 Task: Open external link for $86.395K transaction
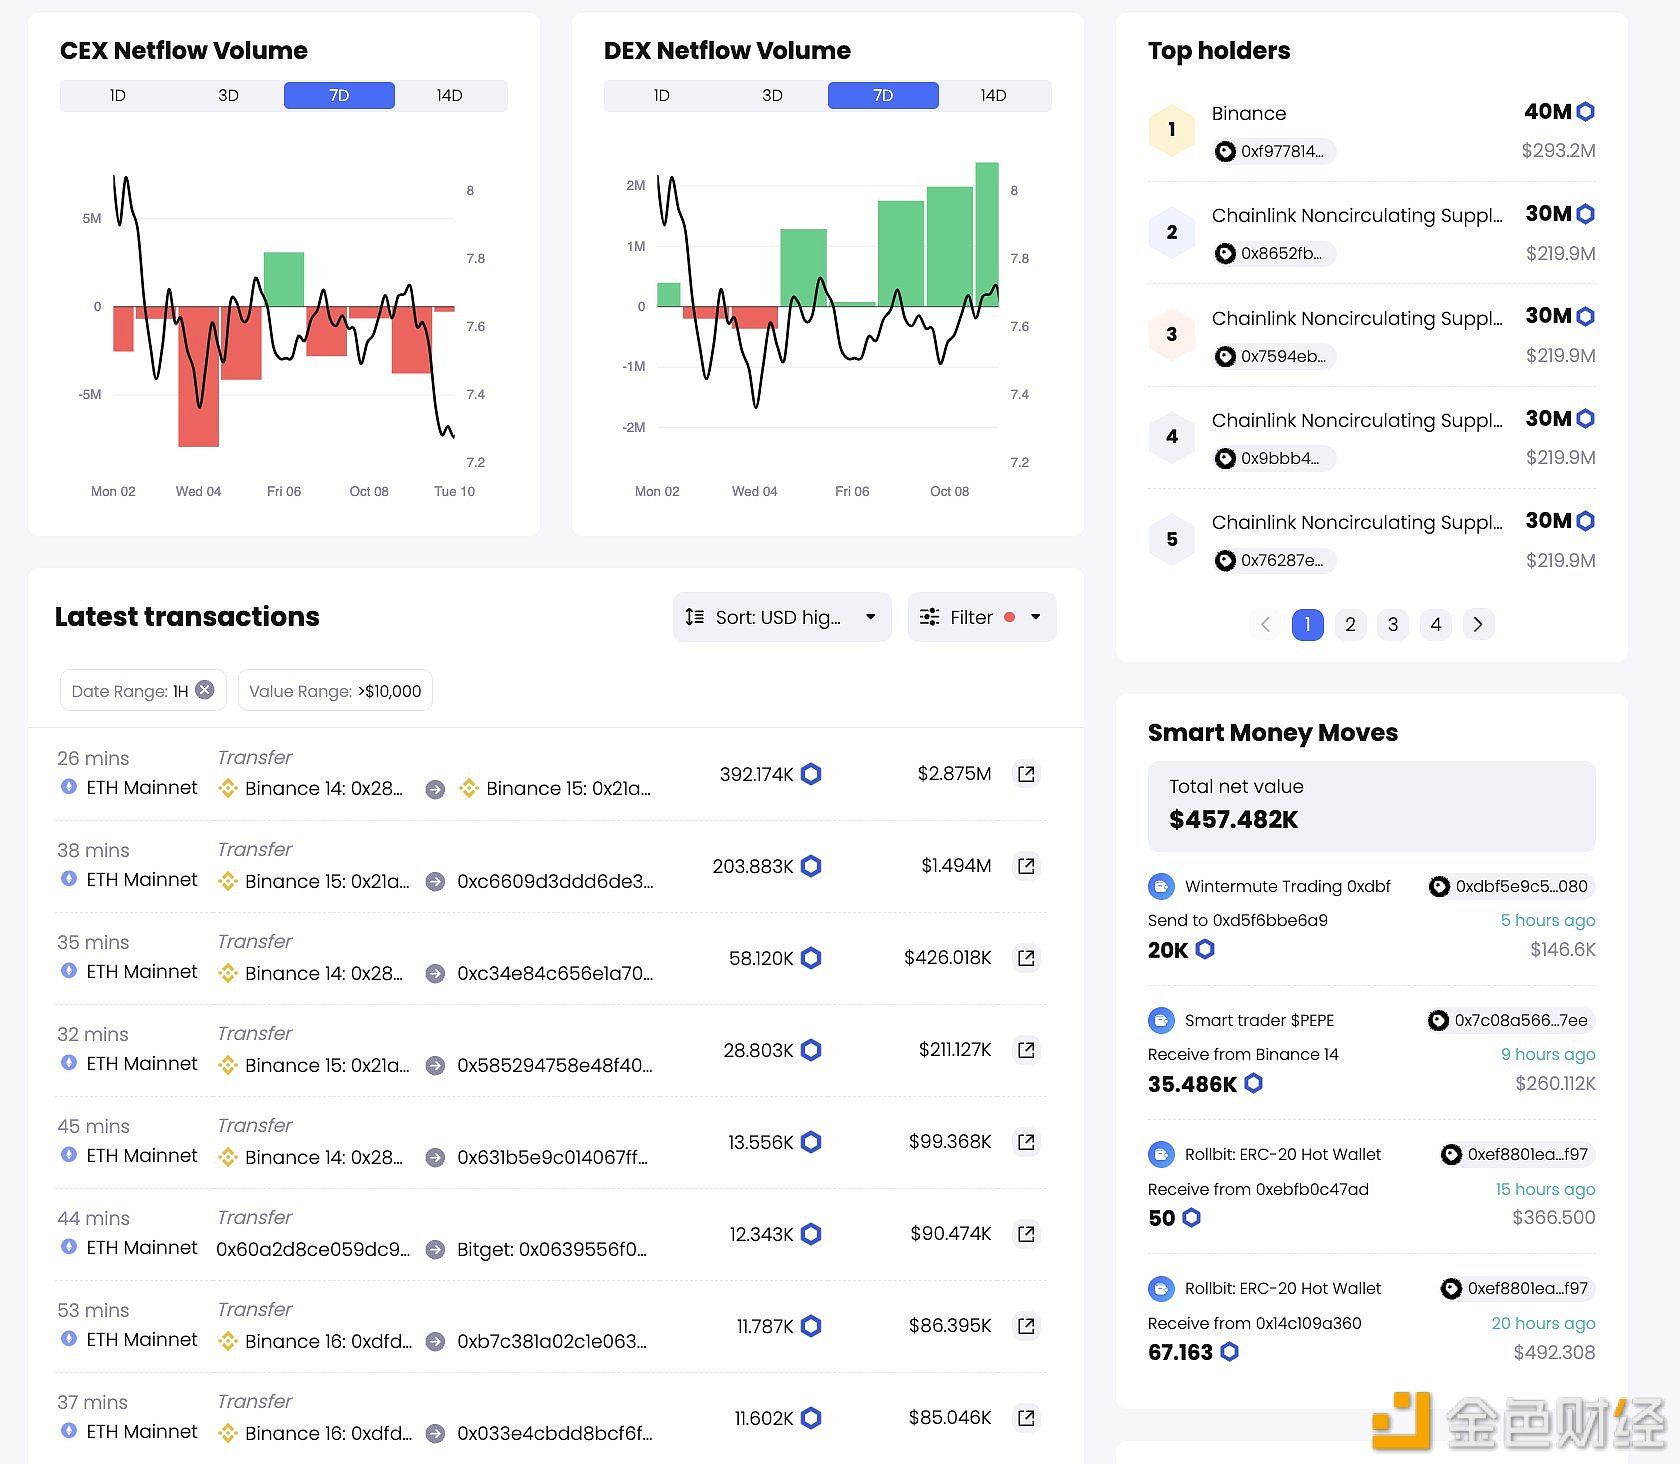[1026, 1326]
